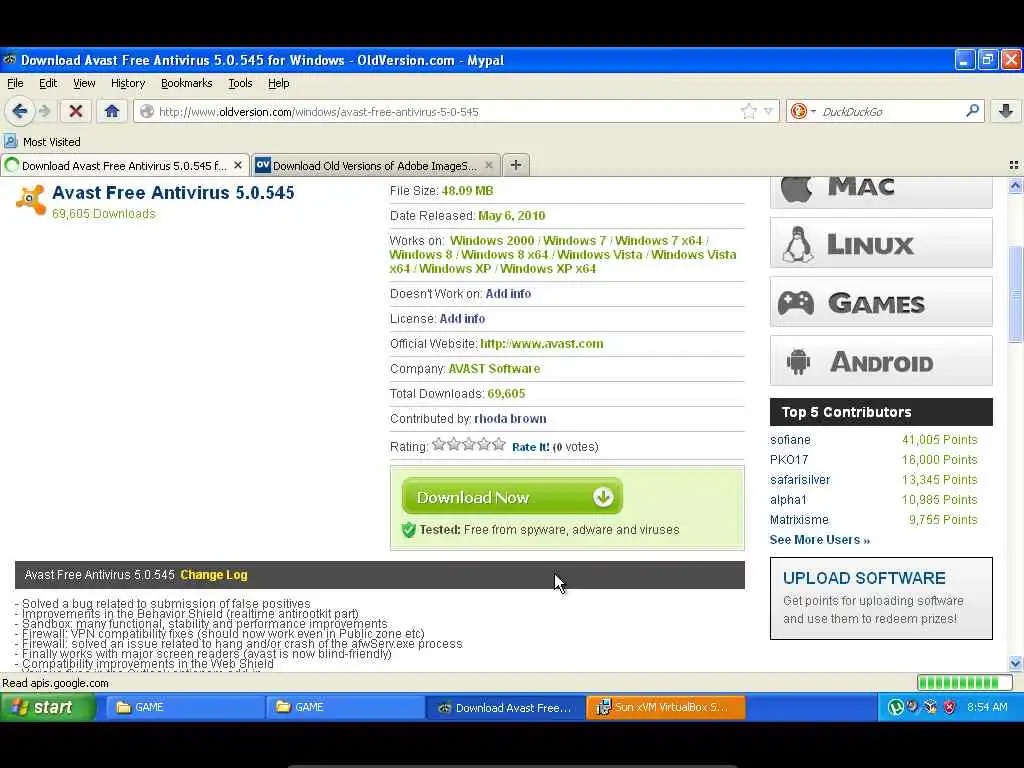Click the 8:54 AM system clock

tap(987, 707)
